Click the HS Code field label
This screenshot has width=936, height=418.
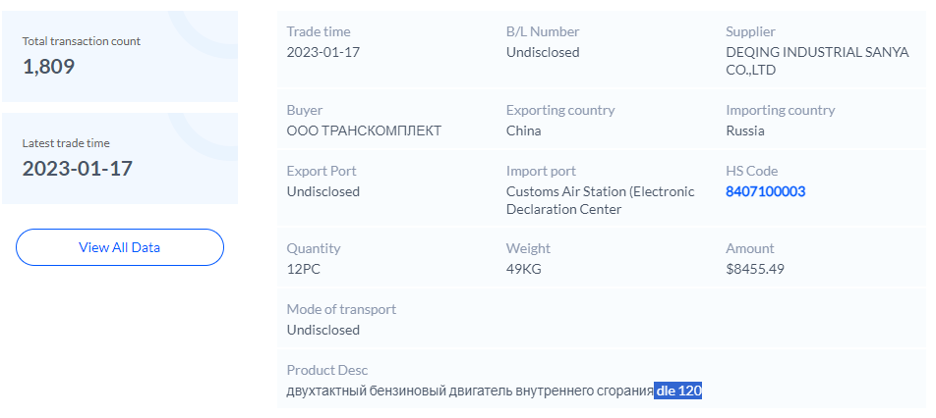751,171
